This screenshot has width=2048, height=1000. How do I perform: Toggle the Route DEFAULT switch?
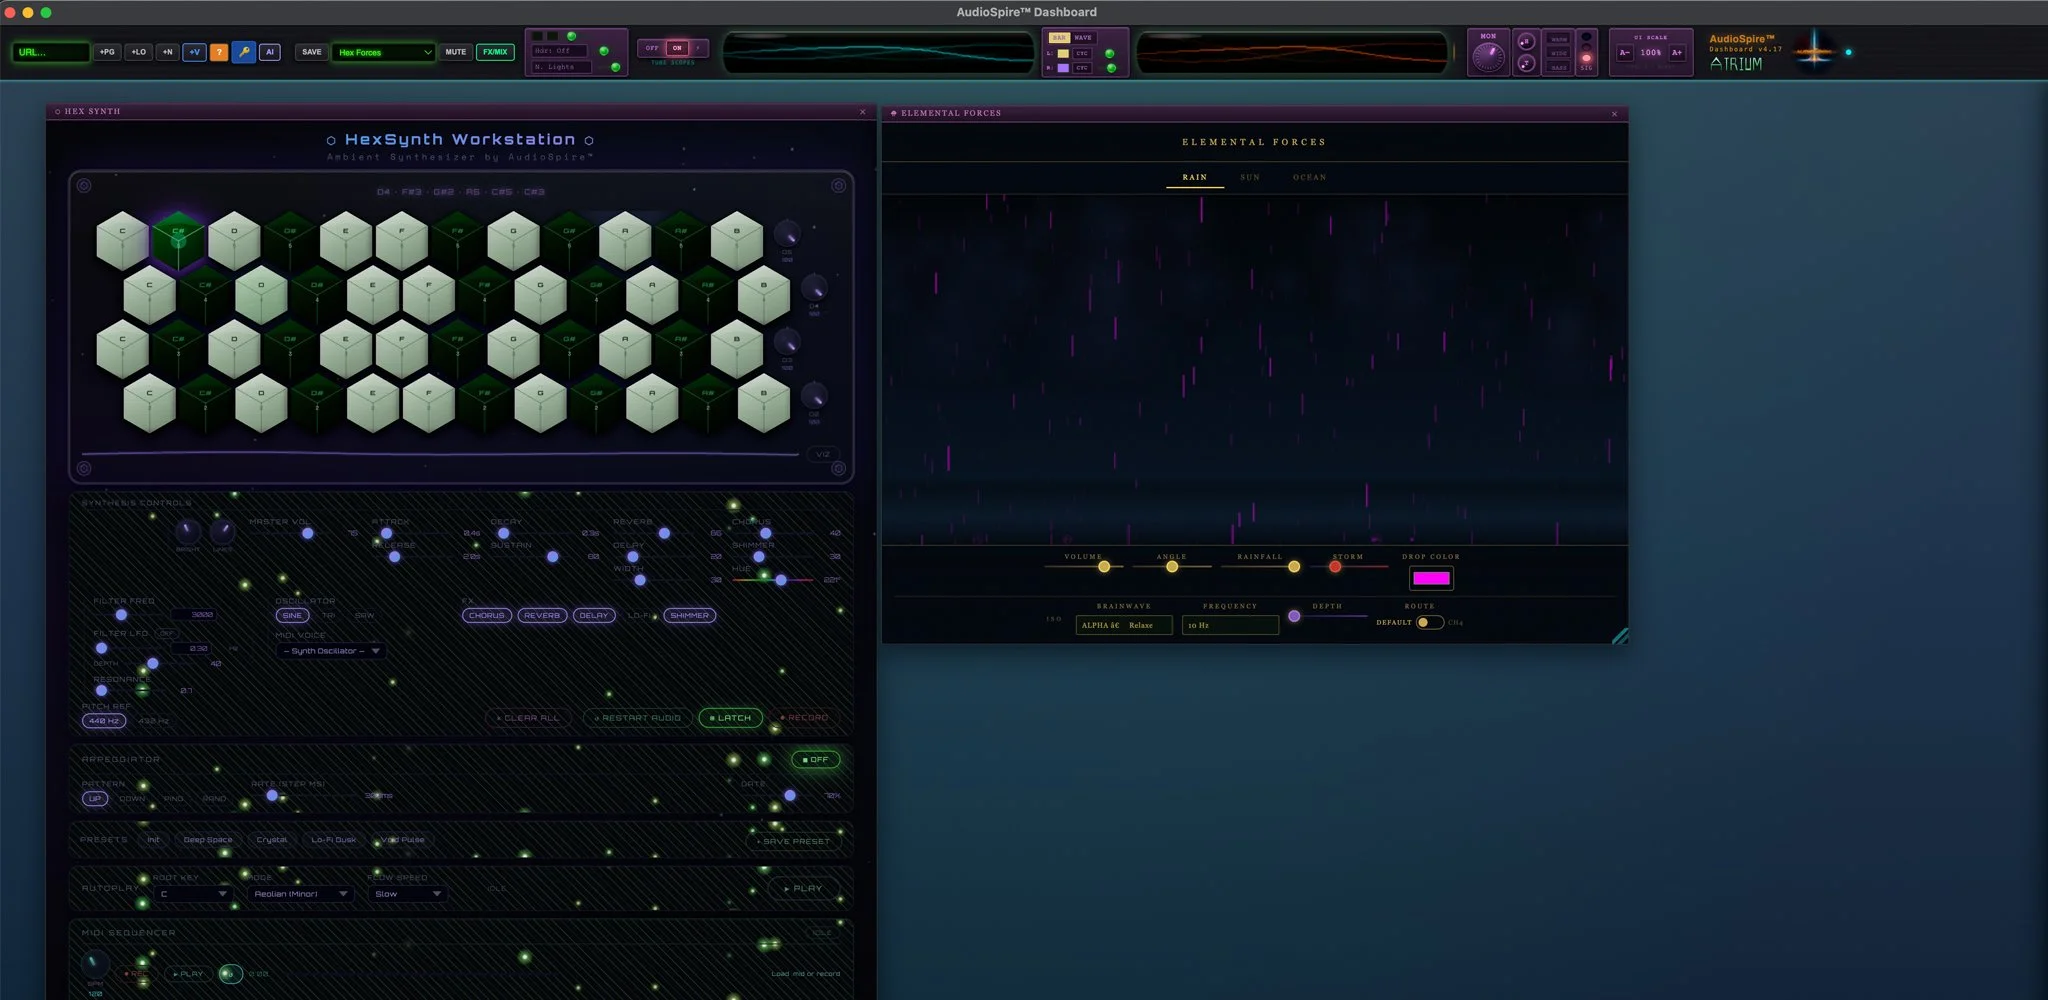1430,622
